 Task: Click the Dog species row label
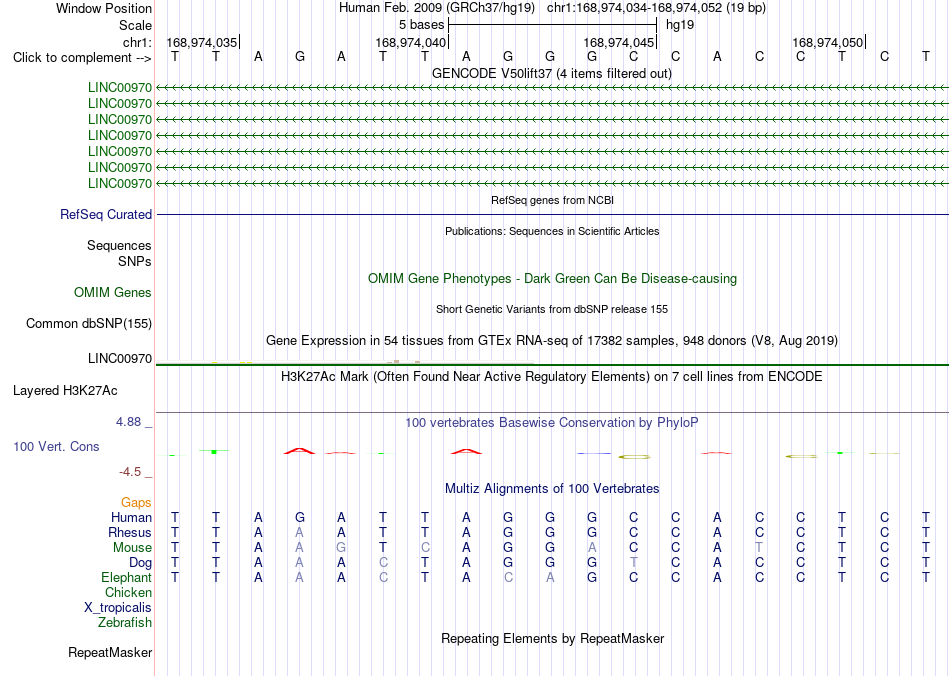141,563
